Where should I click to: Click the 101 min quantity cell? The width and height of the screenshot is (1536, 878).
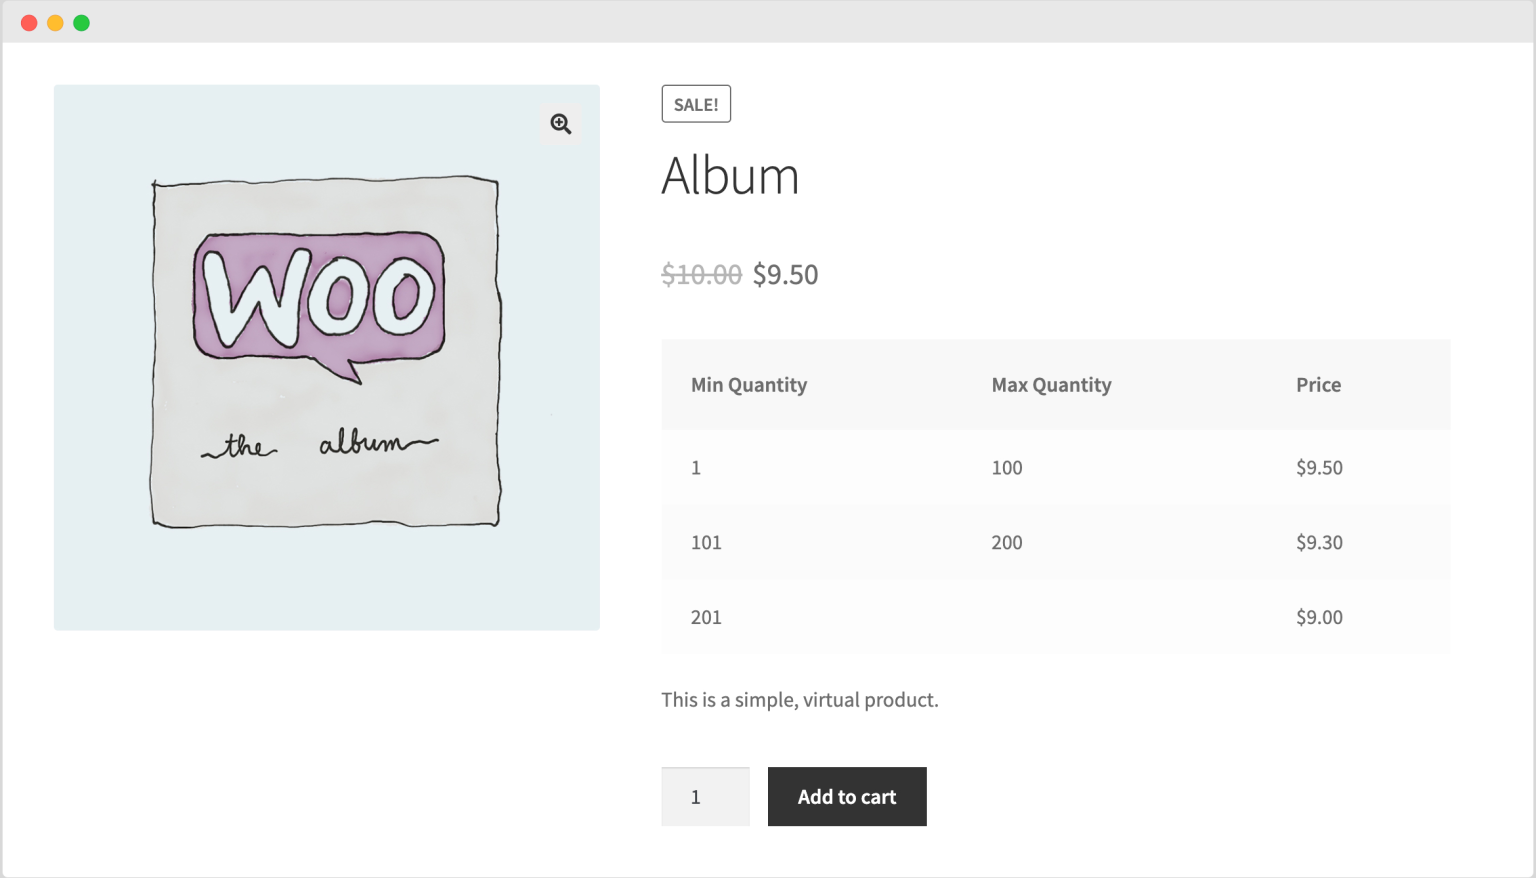706,543
